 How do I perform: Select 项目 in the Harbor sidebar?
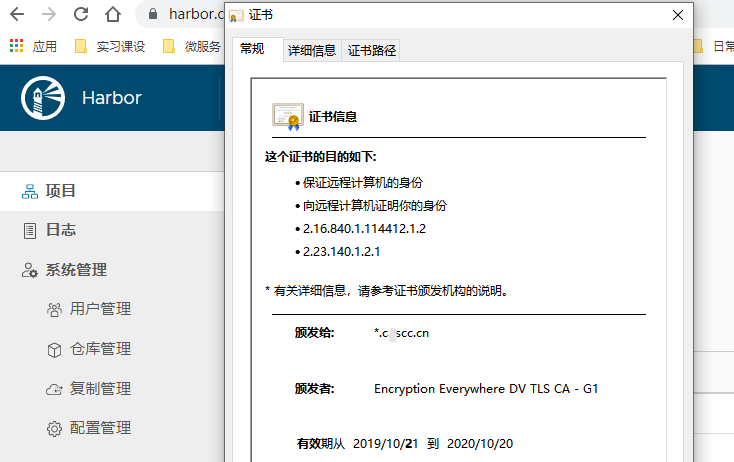click(112, 191)
